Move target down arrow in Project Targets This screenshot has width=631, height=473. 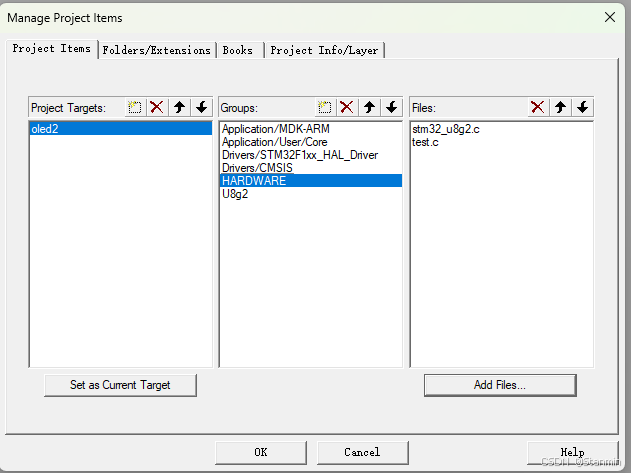pos(202,107)
